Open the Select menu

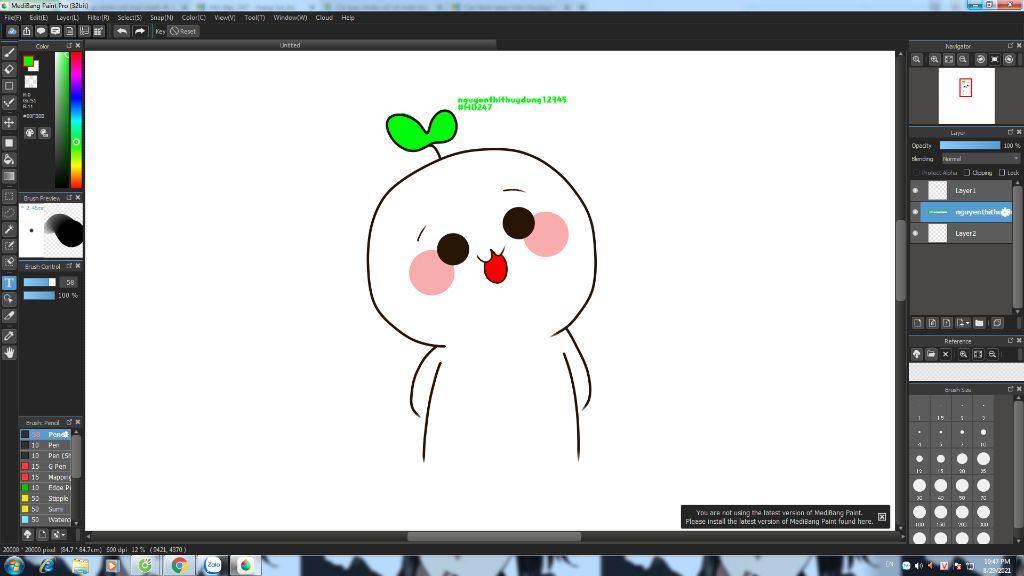[129, 18]
